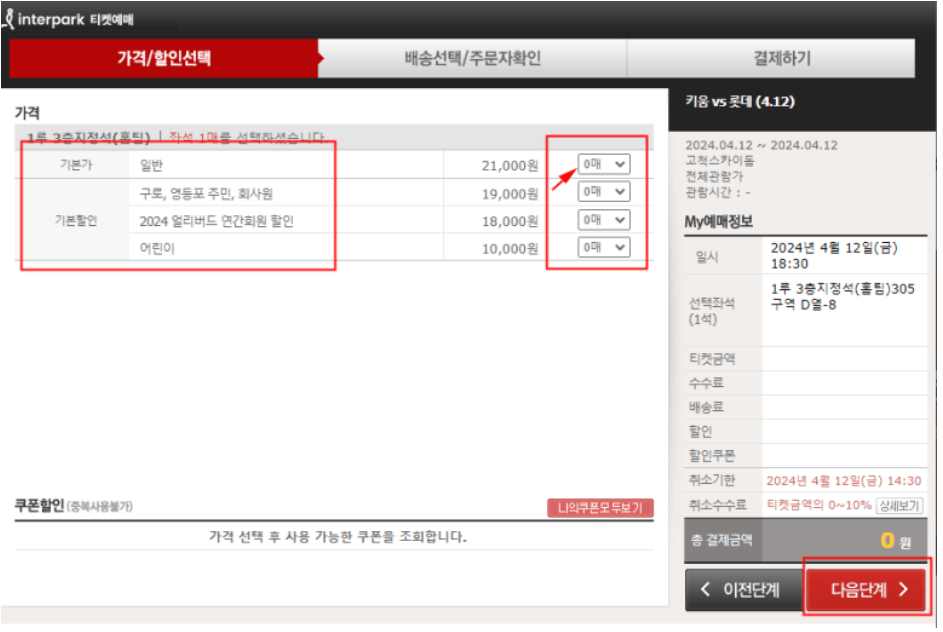The image size is (943, 632).
Task: Click the 가격 section heading
Action: (x=27, y=113)
